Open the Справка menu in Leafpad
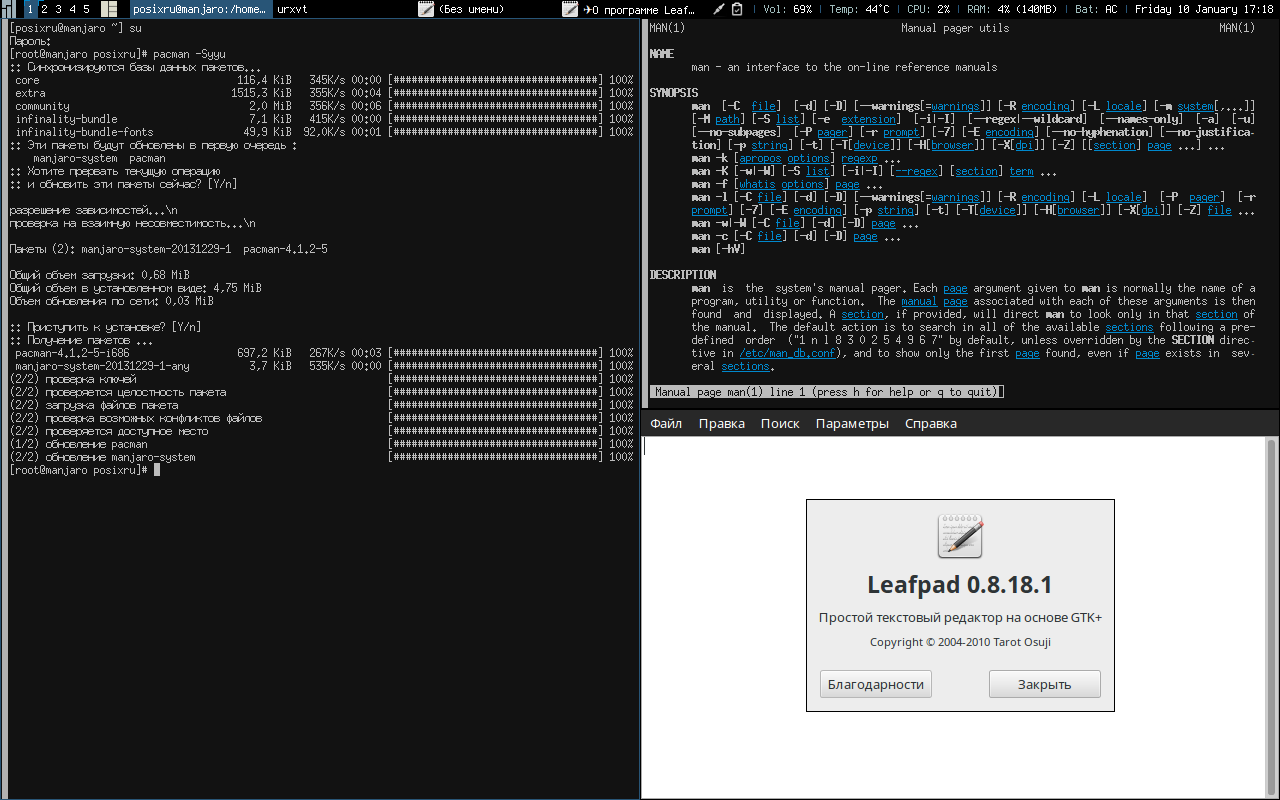This screenshot has height=800, width=1280. (x=931, y=423)
